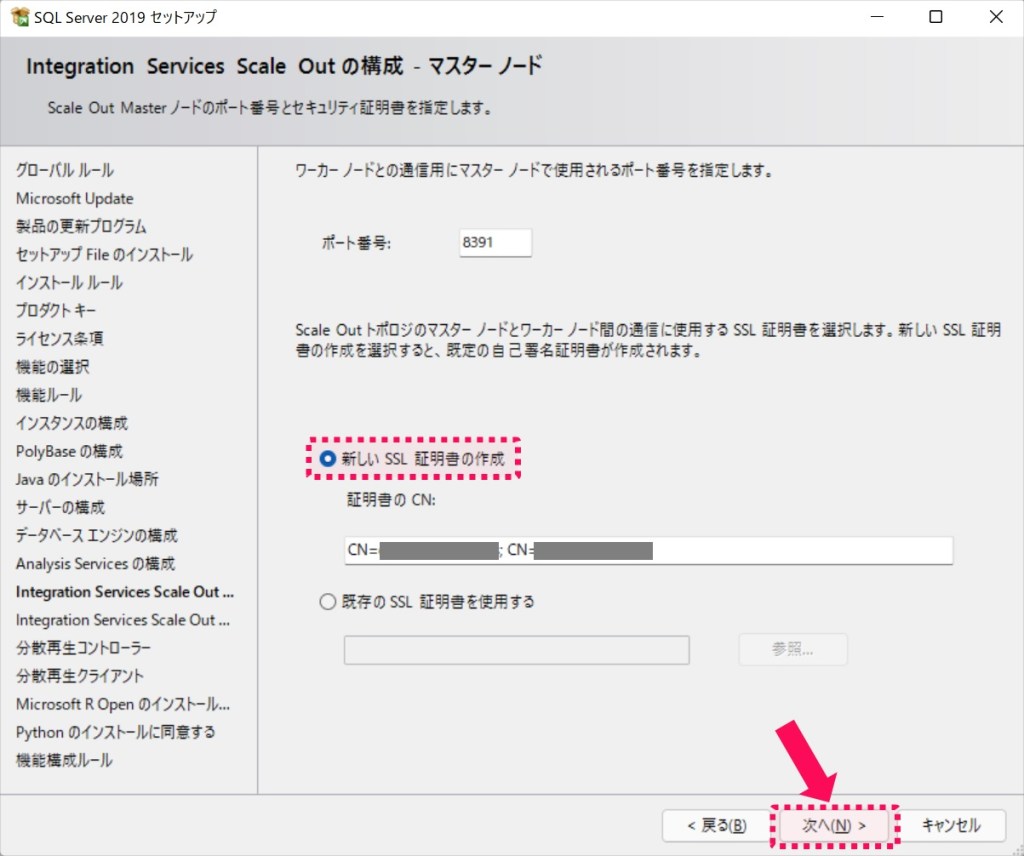
Task: Select the bold Integration Services Scale Out step
Action: tap(125, 592)
